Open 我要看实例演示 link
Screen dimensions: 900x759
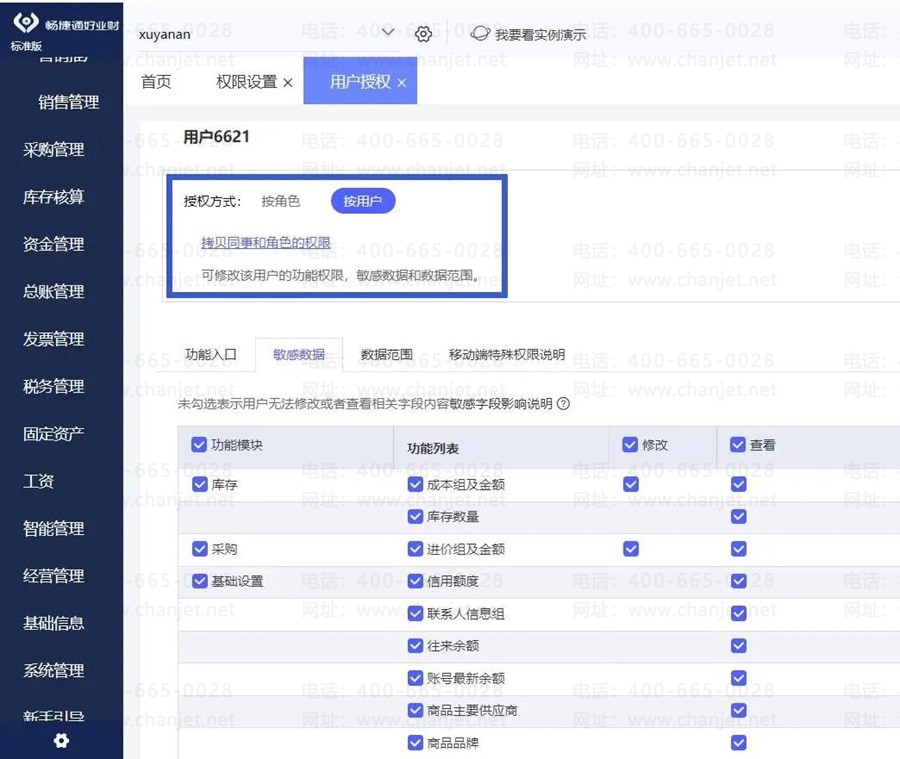(540, 35)
